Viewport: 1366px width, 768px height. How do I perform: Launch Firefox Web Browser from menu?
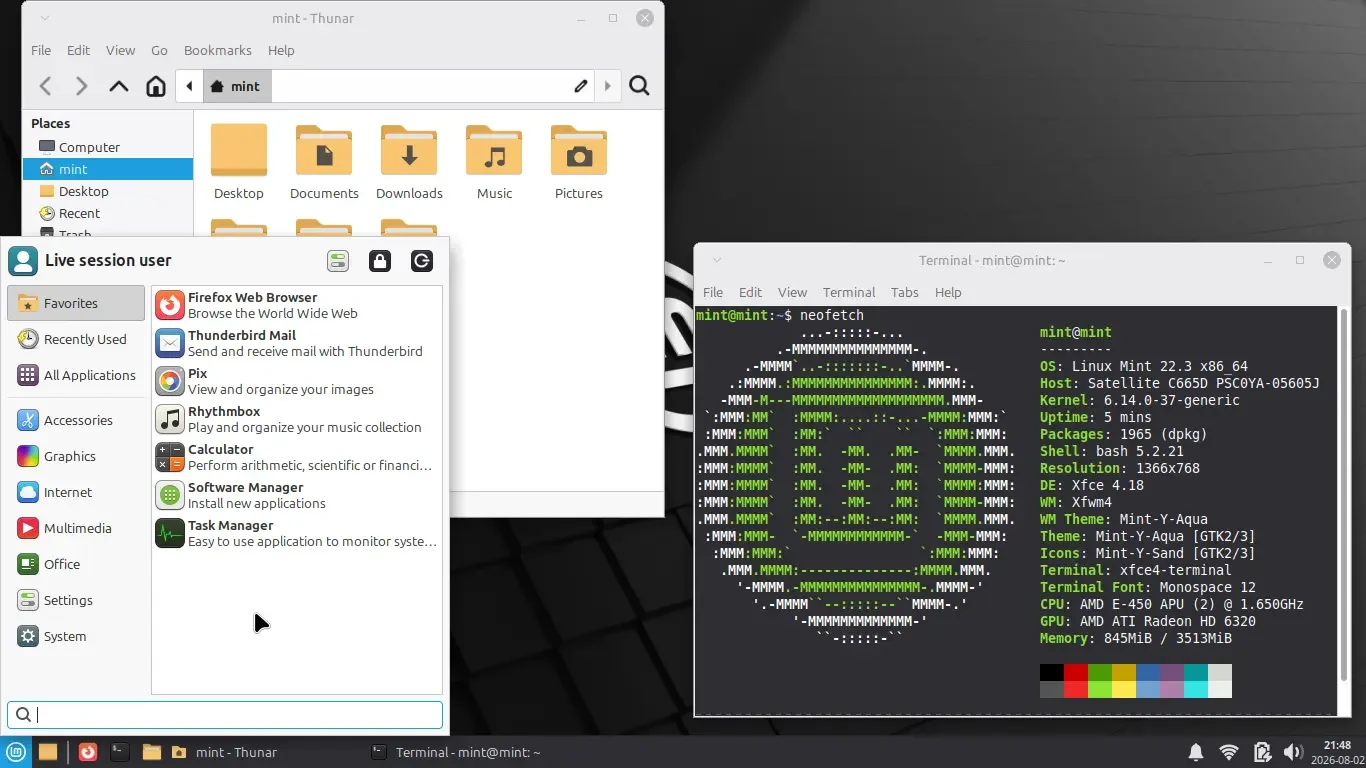[x=297, y=305]
